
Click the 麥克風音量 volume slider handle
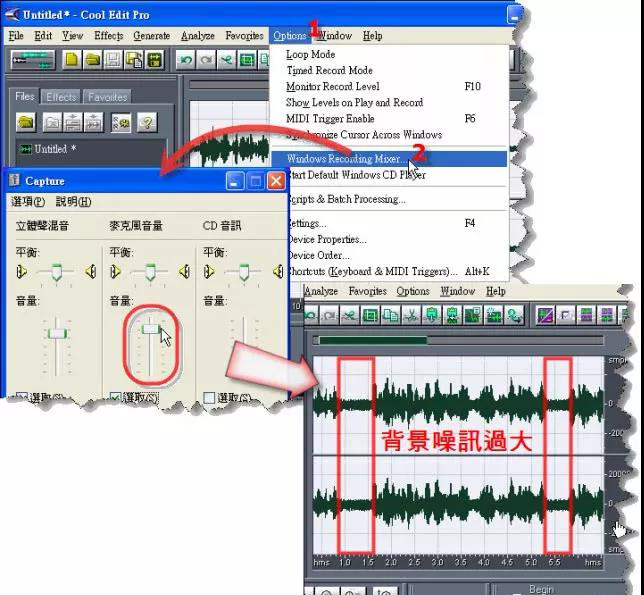point(151,329)
